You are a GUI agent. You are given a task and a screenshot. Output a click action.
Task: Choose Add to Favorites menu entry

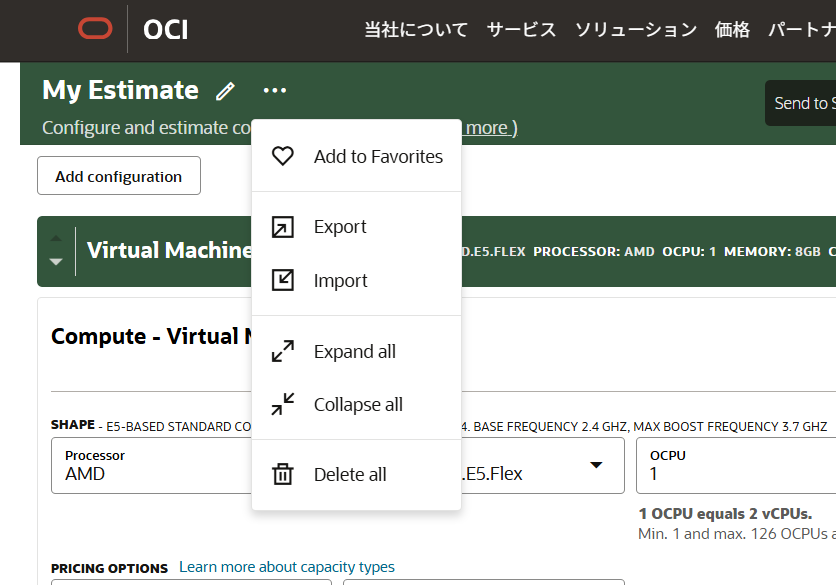(356, 156)
